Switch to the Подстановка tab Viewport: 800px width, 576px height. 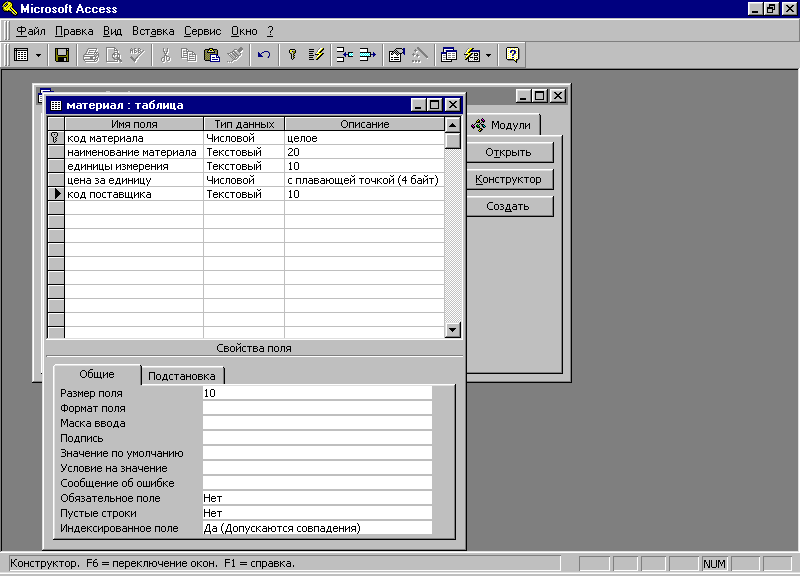pos(182,376)
